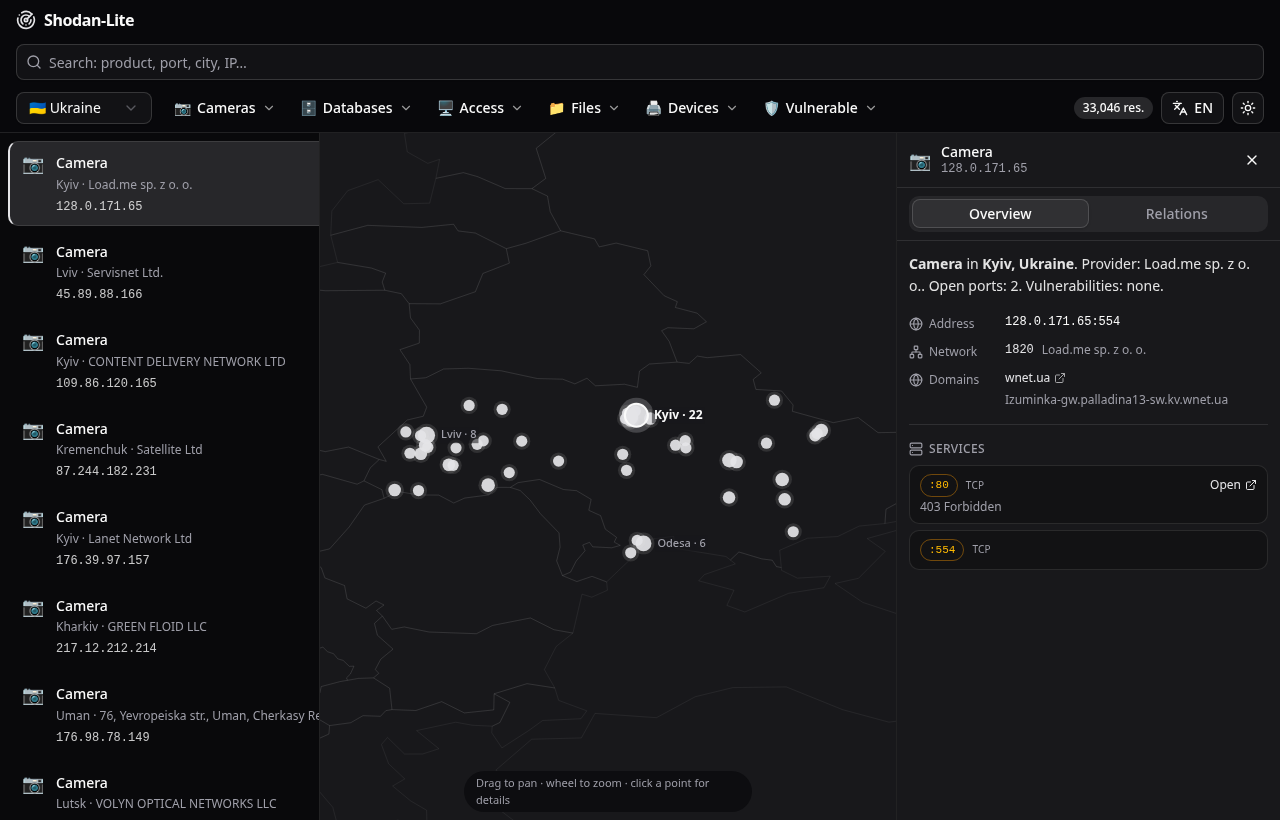Toggle the light/dark theme sun button

[1248, 108]
